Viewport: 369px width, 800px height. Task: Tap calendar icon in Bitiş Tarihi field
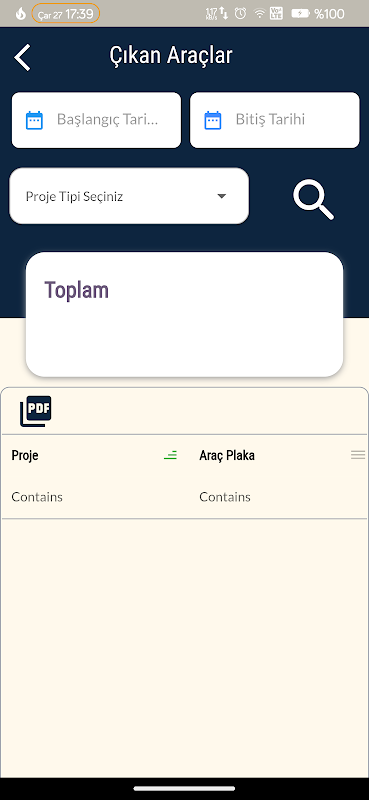pos(213,120)
